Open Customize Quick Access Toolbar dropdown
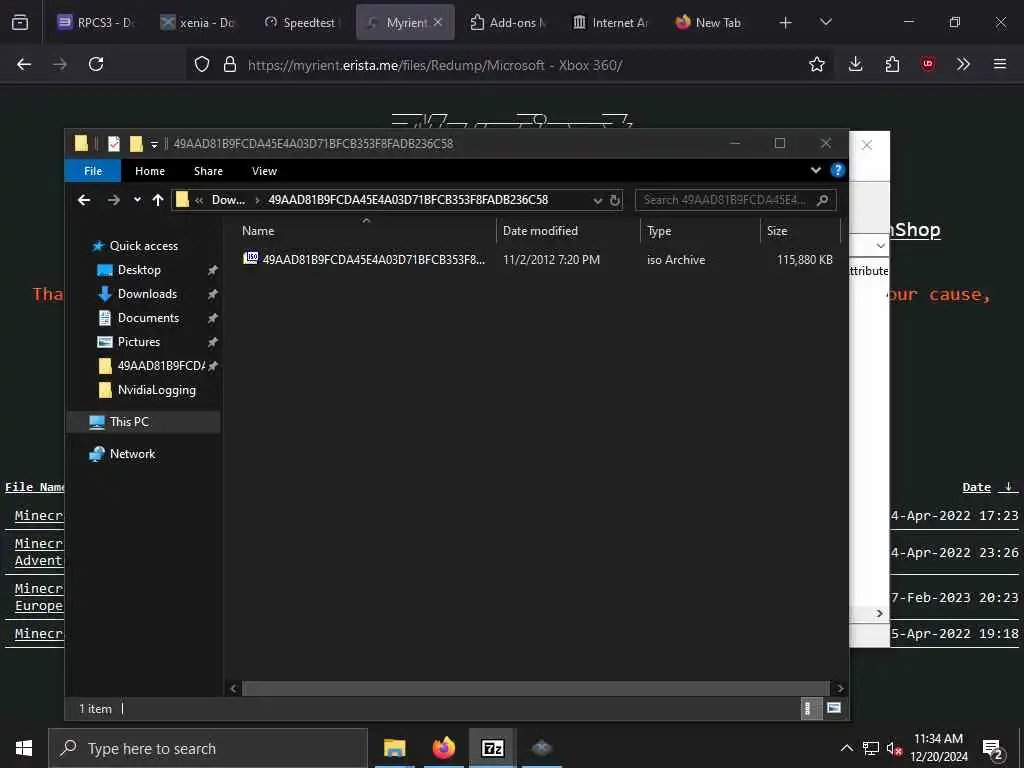 point(154,144)
